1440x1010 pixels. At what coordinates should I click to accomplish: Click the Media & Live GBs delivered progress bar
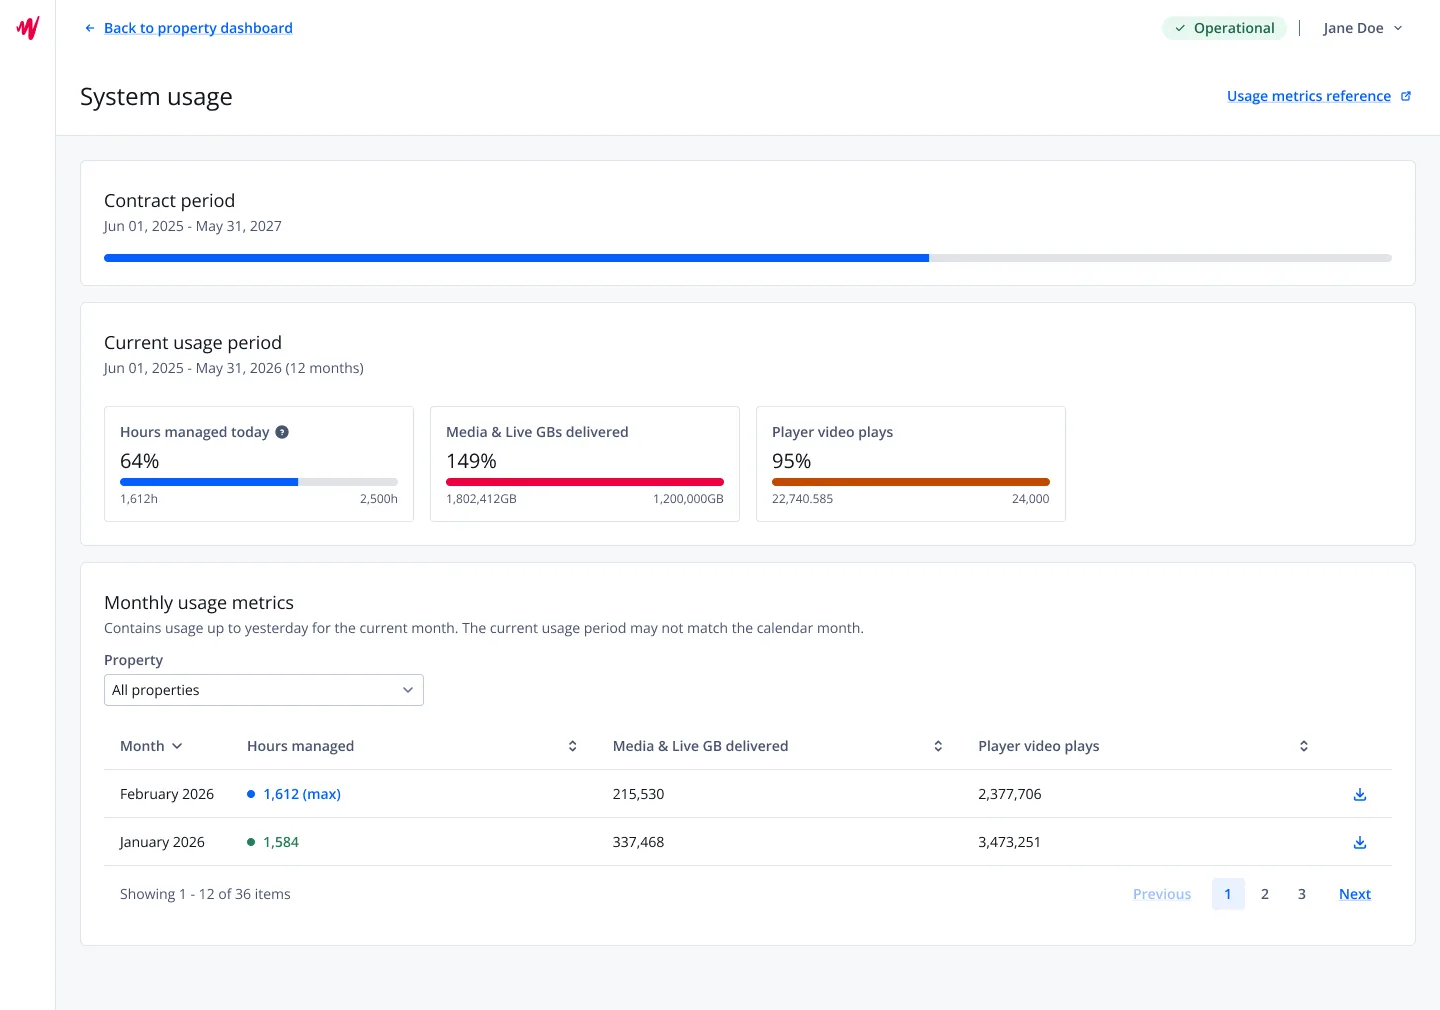coord(585,482)
